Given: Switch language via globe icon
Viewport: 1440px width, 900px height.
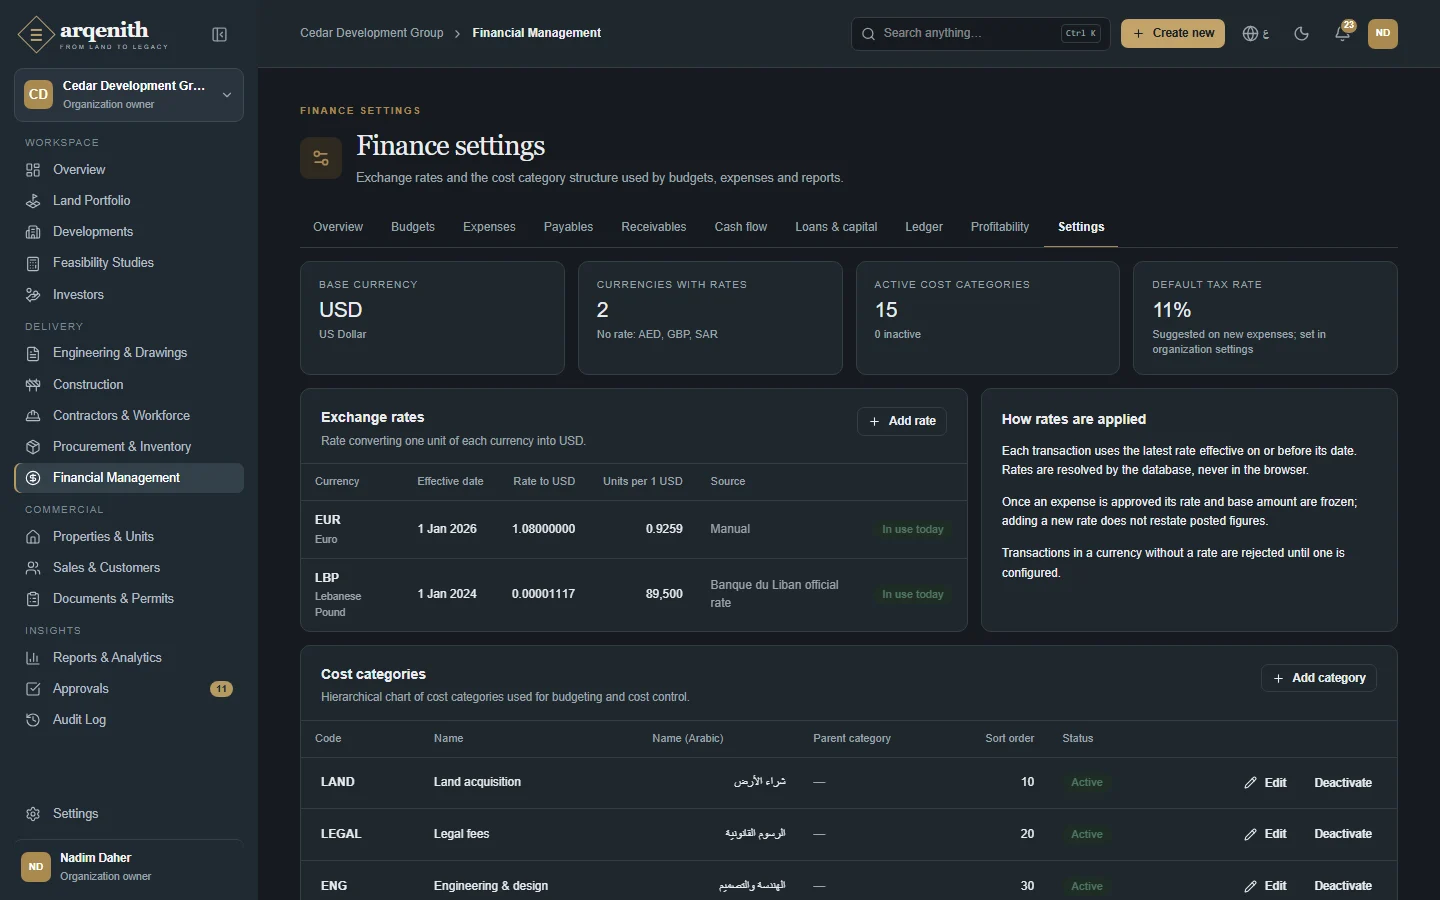Looking at the screenshot, I should click(x=1256, y=33).
